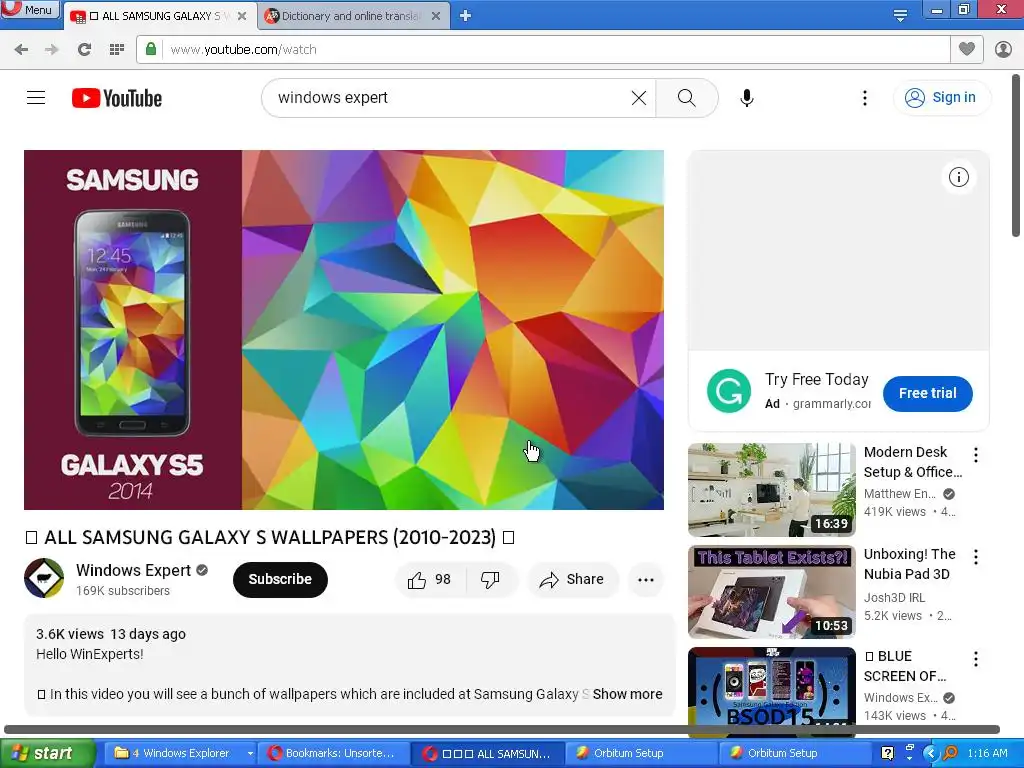This screenshot has height=768, width=1024.
Task: Open the browser account profile icon
Action: click(1003, 49)
